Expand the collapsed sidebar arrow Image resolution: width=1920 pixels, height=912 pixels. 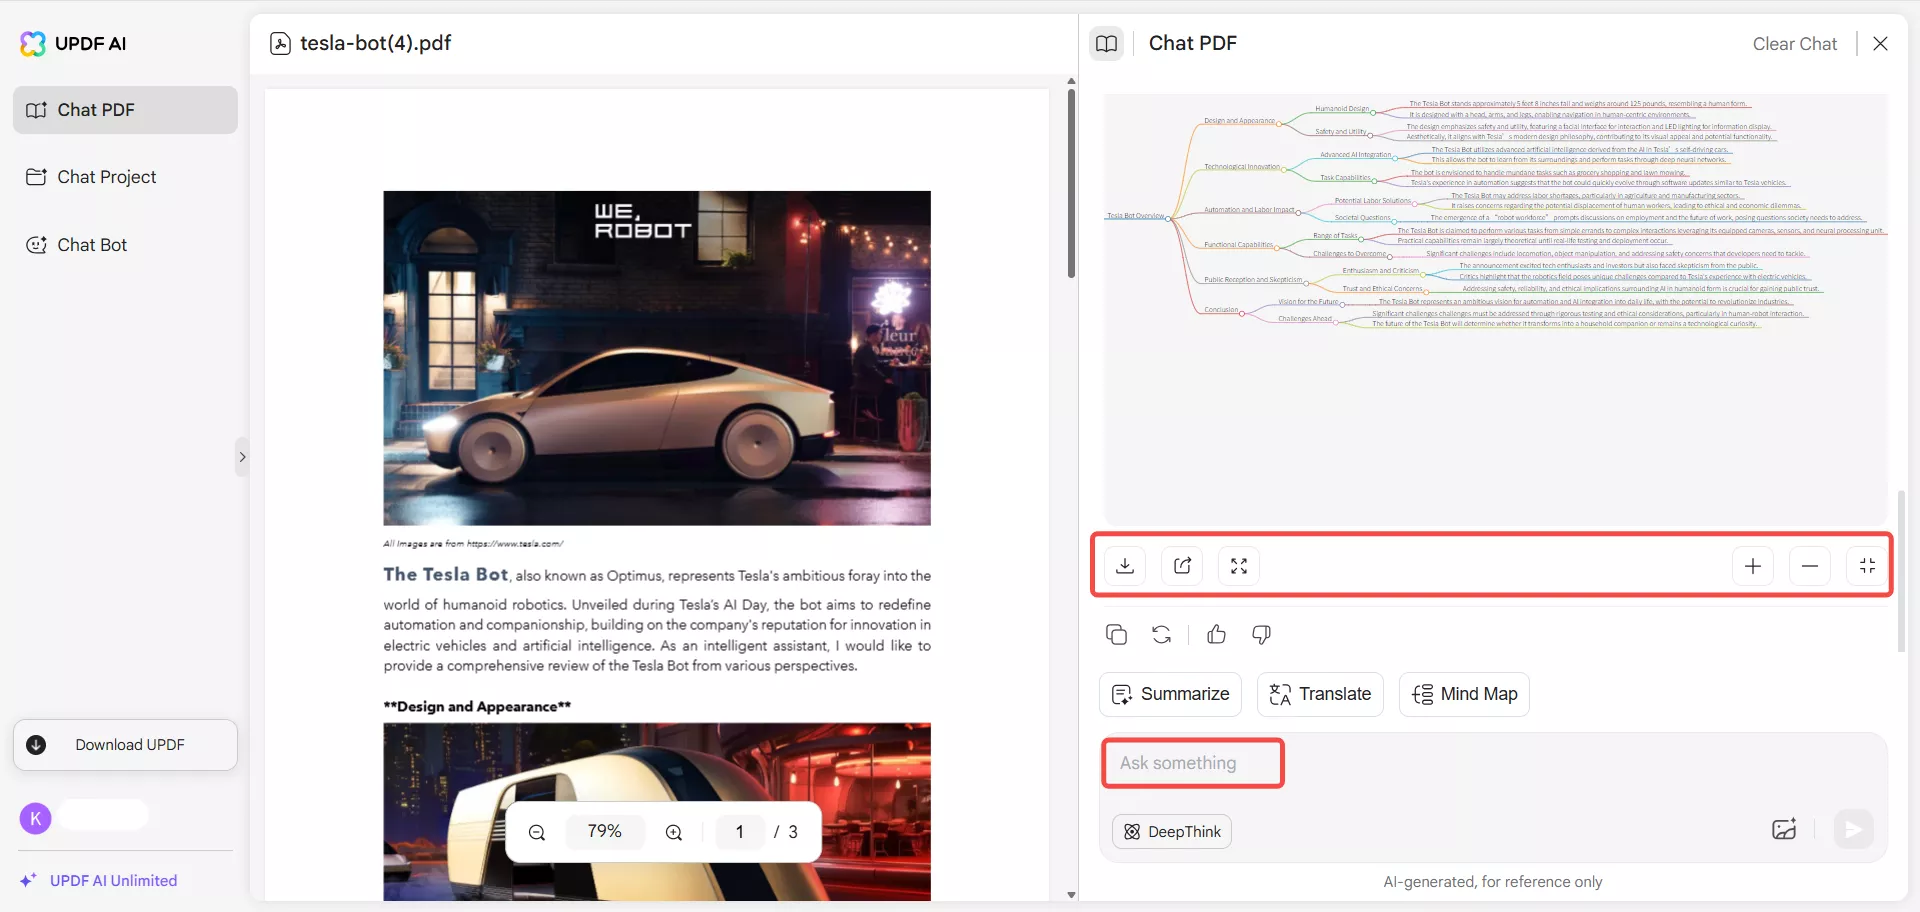click(242, 457)
